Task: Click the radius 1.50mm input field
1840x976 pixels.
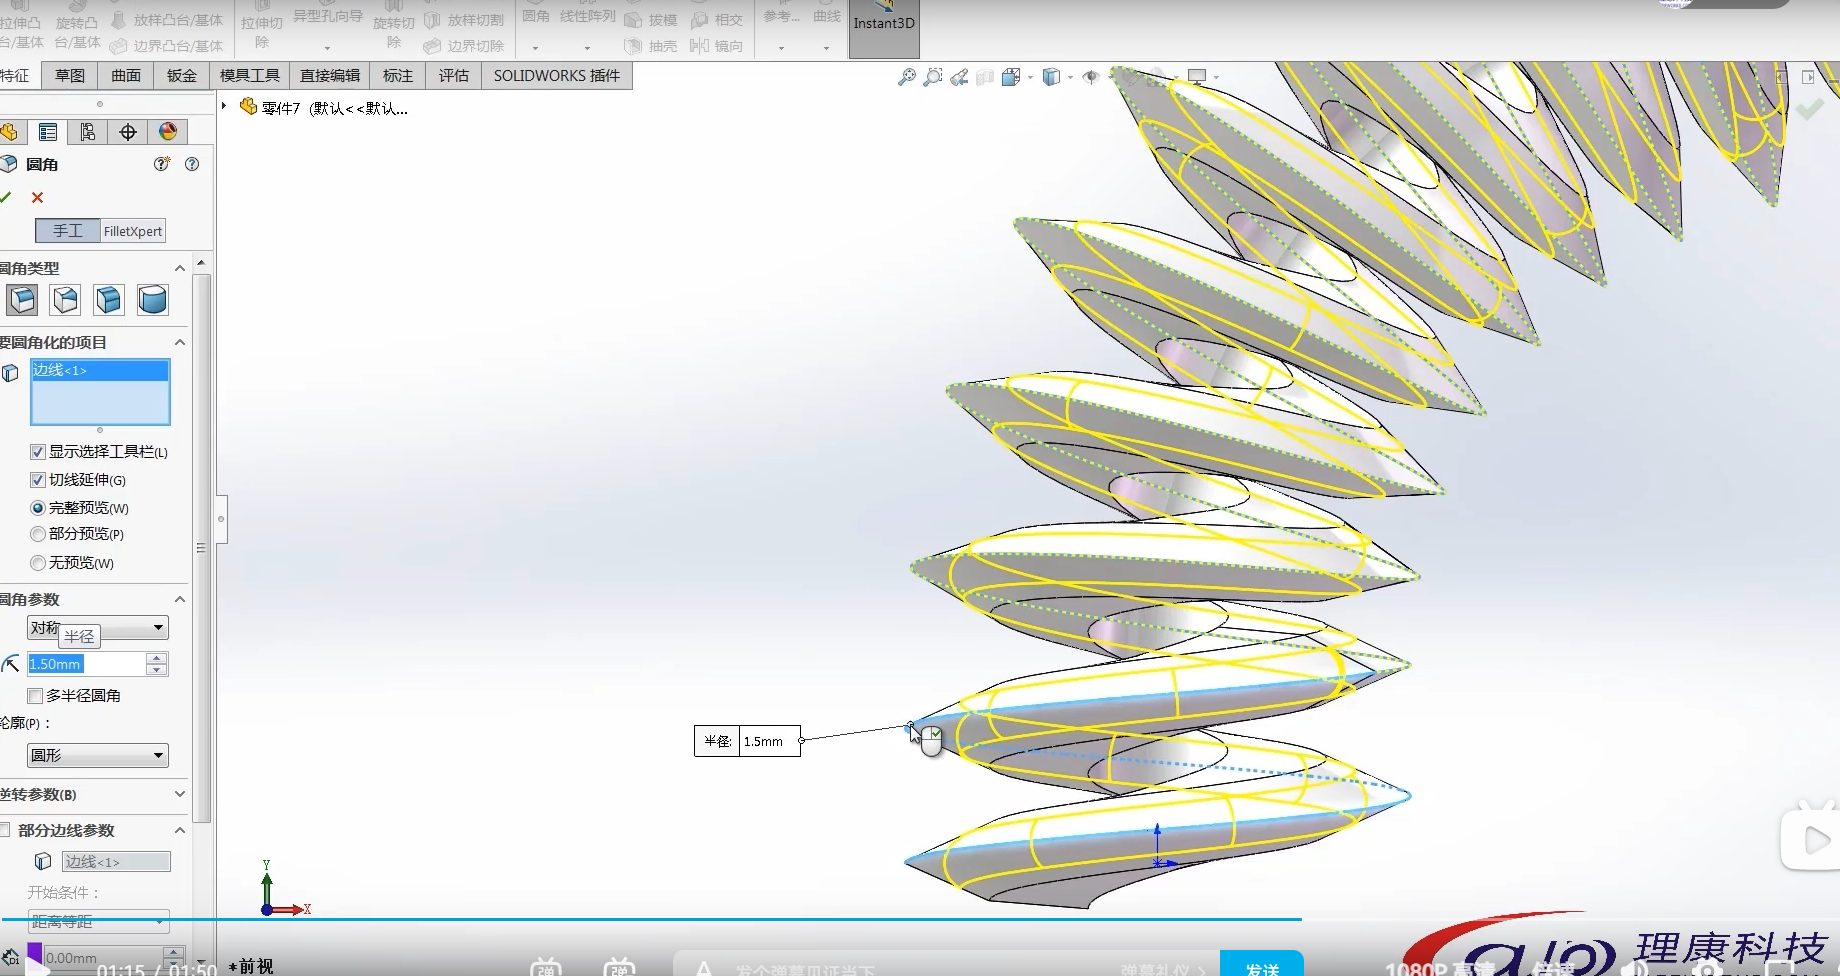Action: (86, 664)
